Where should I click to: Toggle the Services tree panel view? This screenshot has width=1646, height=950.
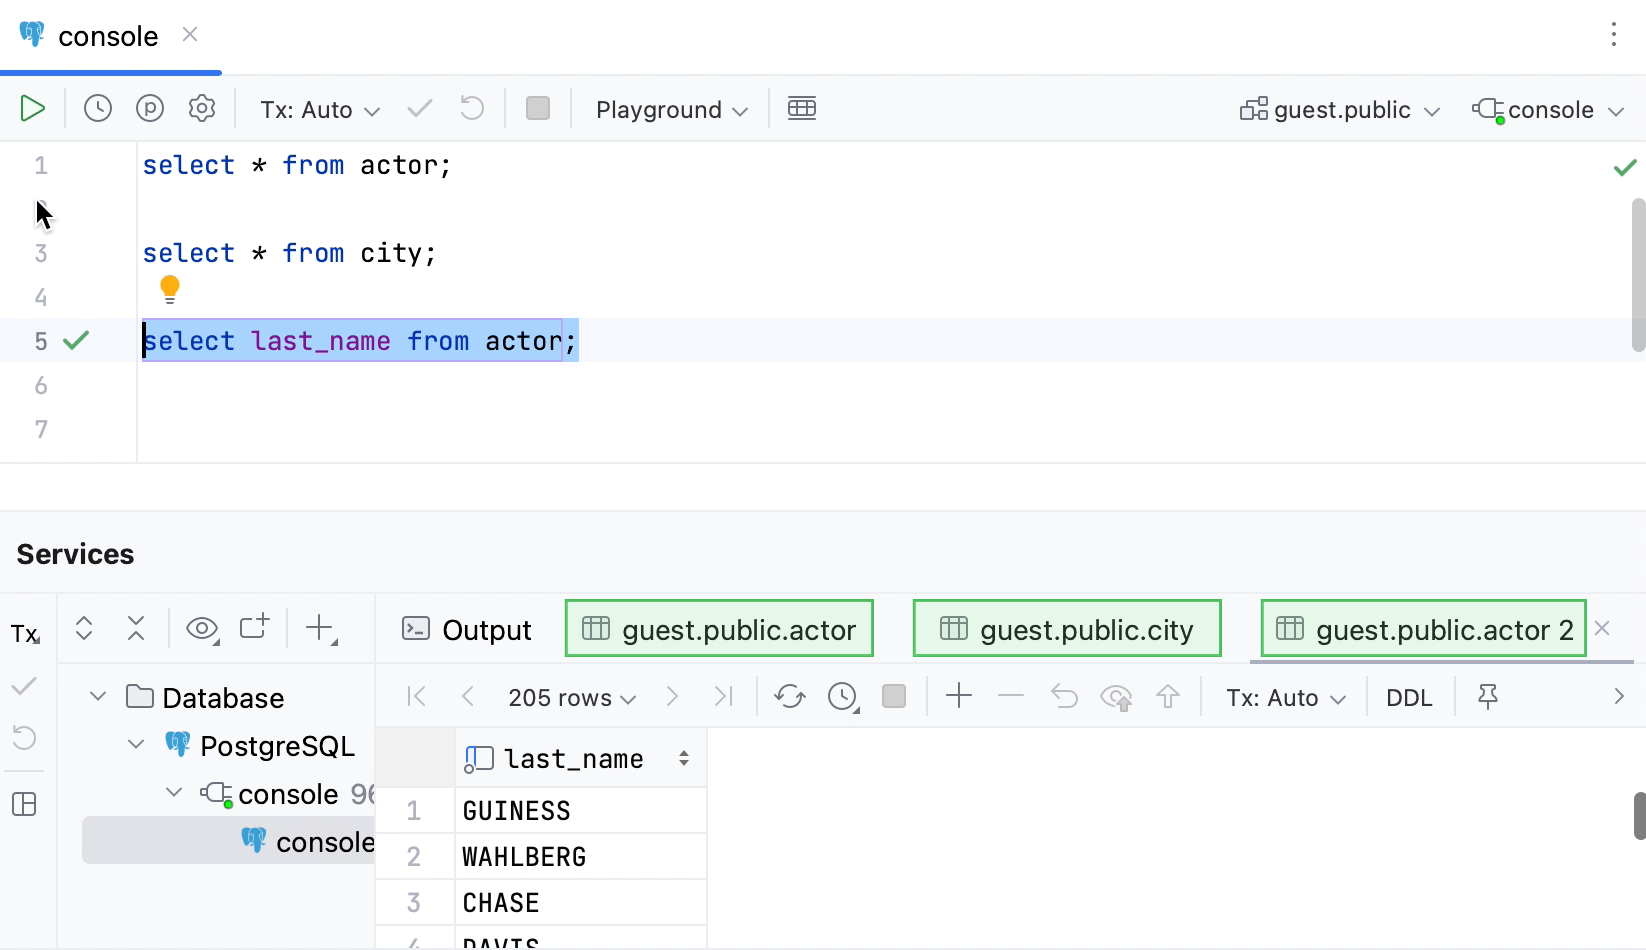tap(25, 804)
